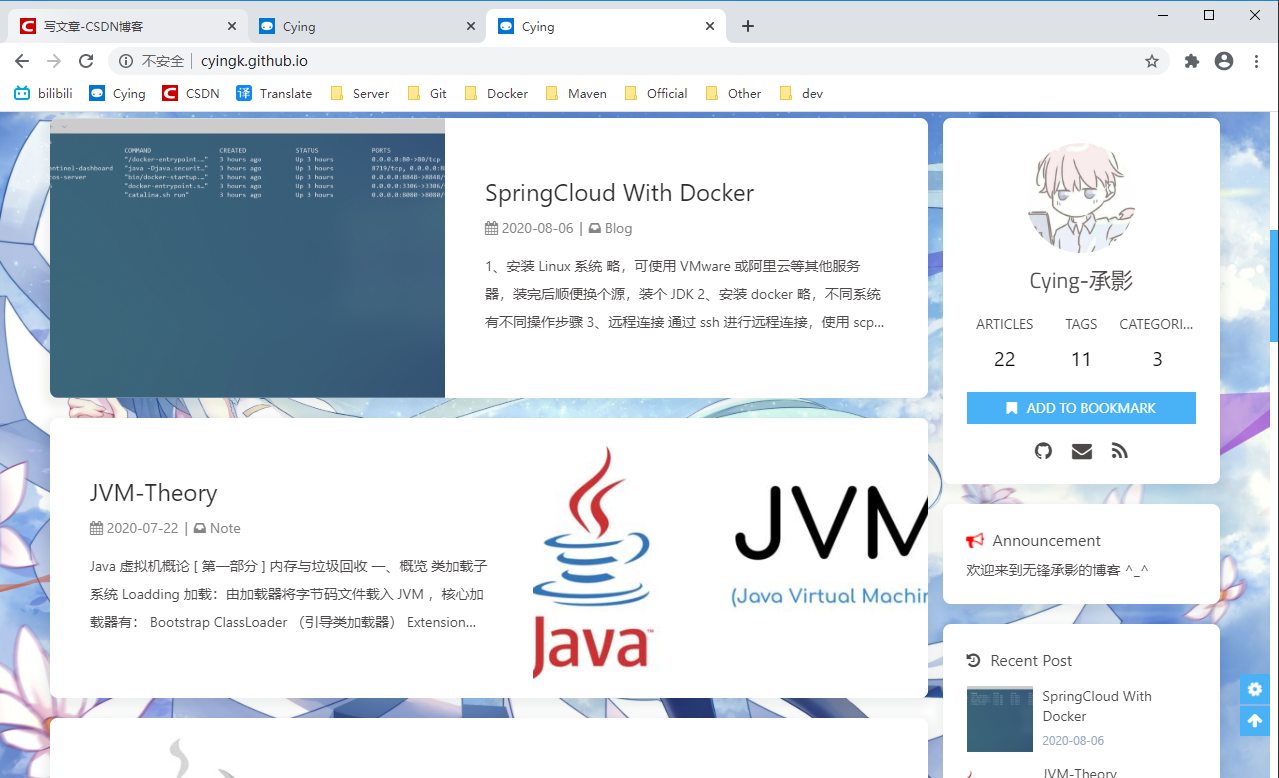Click the Cying-承影 author name
Screen dimensions: 1279x778
pos(1081,281)
